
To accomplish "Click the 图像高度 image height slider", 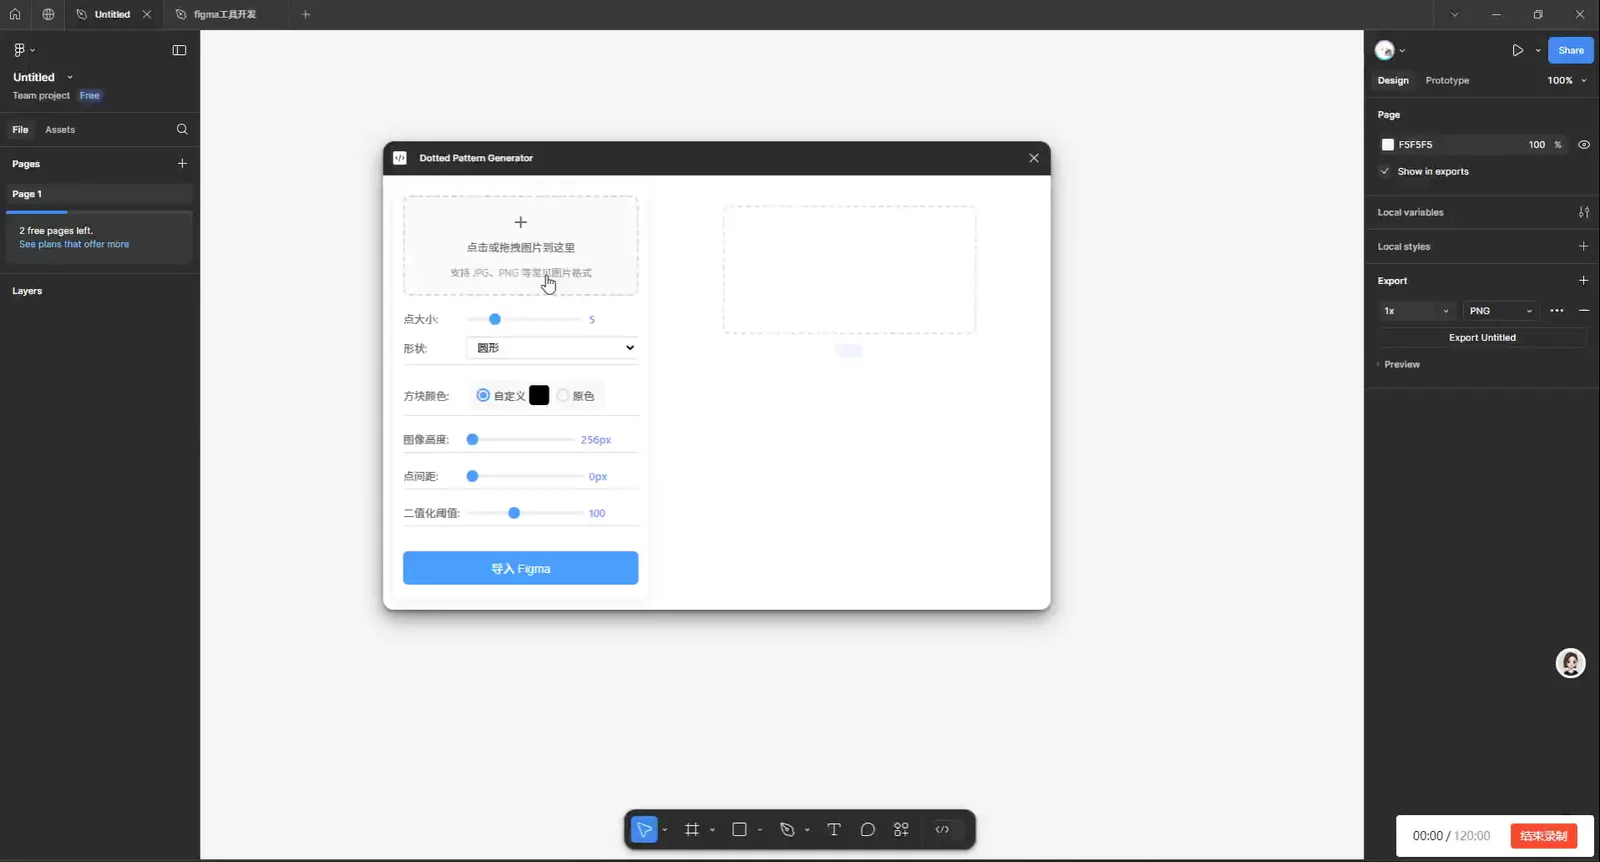I will 520,439.
